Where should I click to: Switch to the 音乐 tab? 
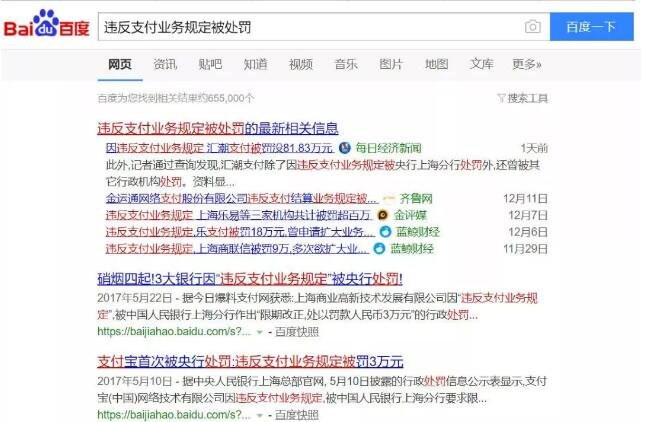tap(346, 64)
